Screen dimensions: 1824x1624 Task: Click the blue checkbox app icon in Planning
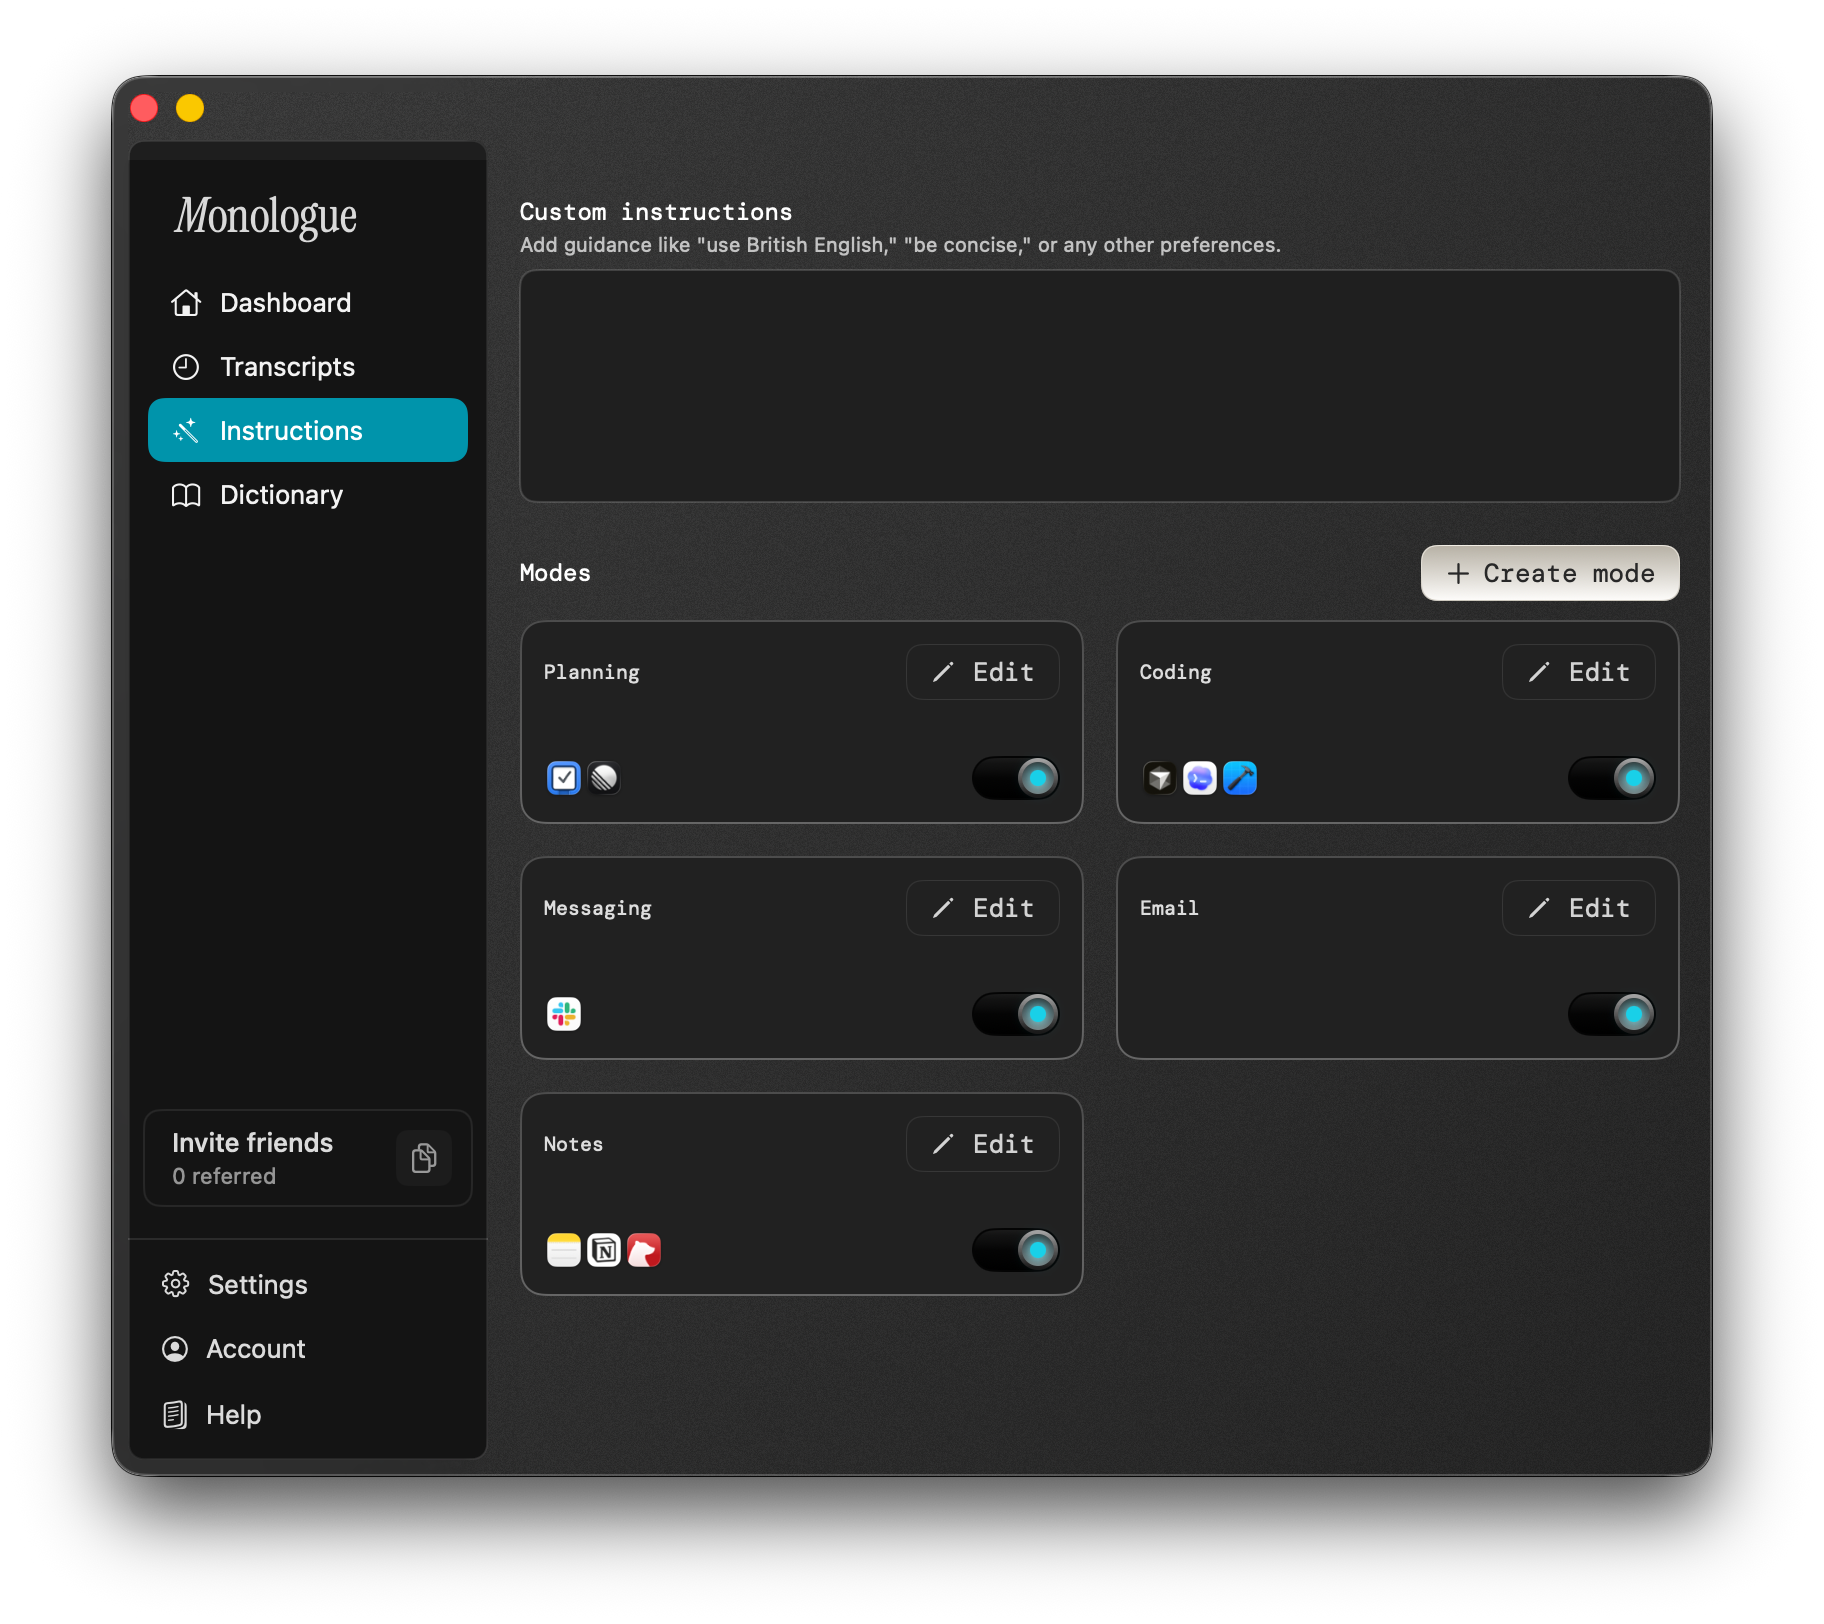[564, 778]
